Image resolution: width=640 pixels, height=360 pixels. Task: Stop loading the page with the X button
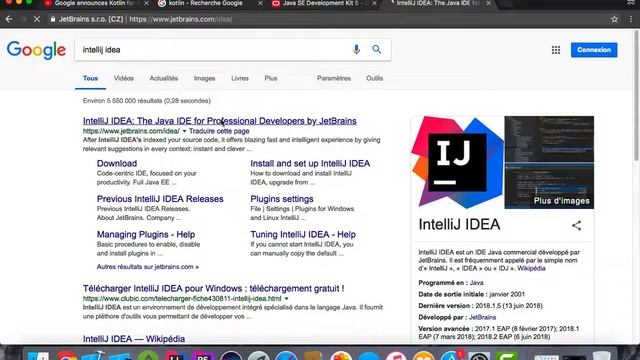[37, 19]
